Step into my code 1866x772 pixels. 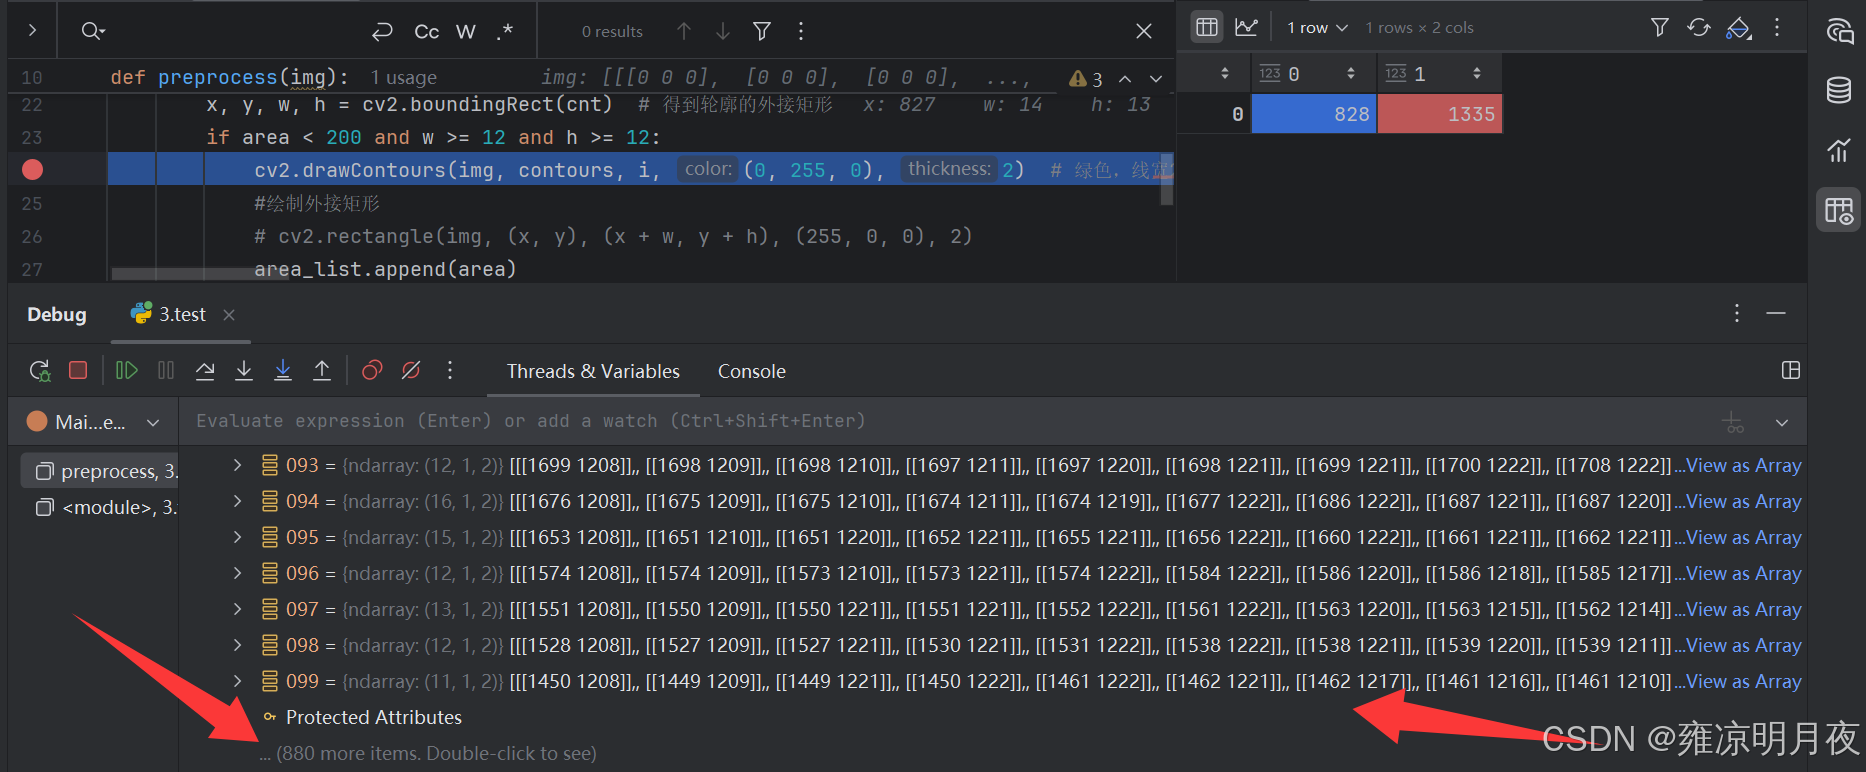coord(283,370)
